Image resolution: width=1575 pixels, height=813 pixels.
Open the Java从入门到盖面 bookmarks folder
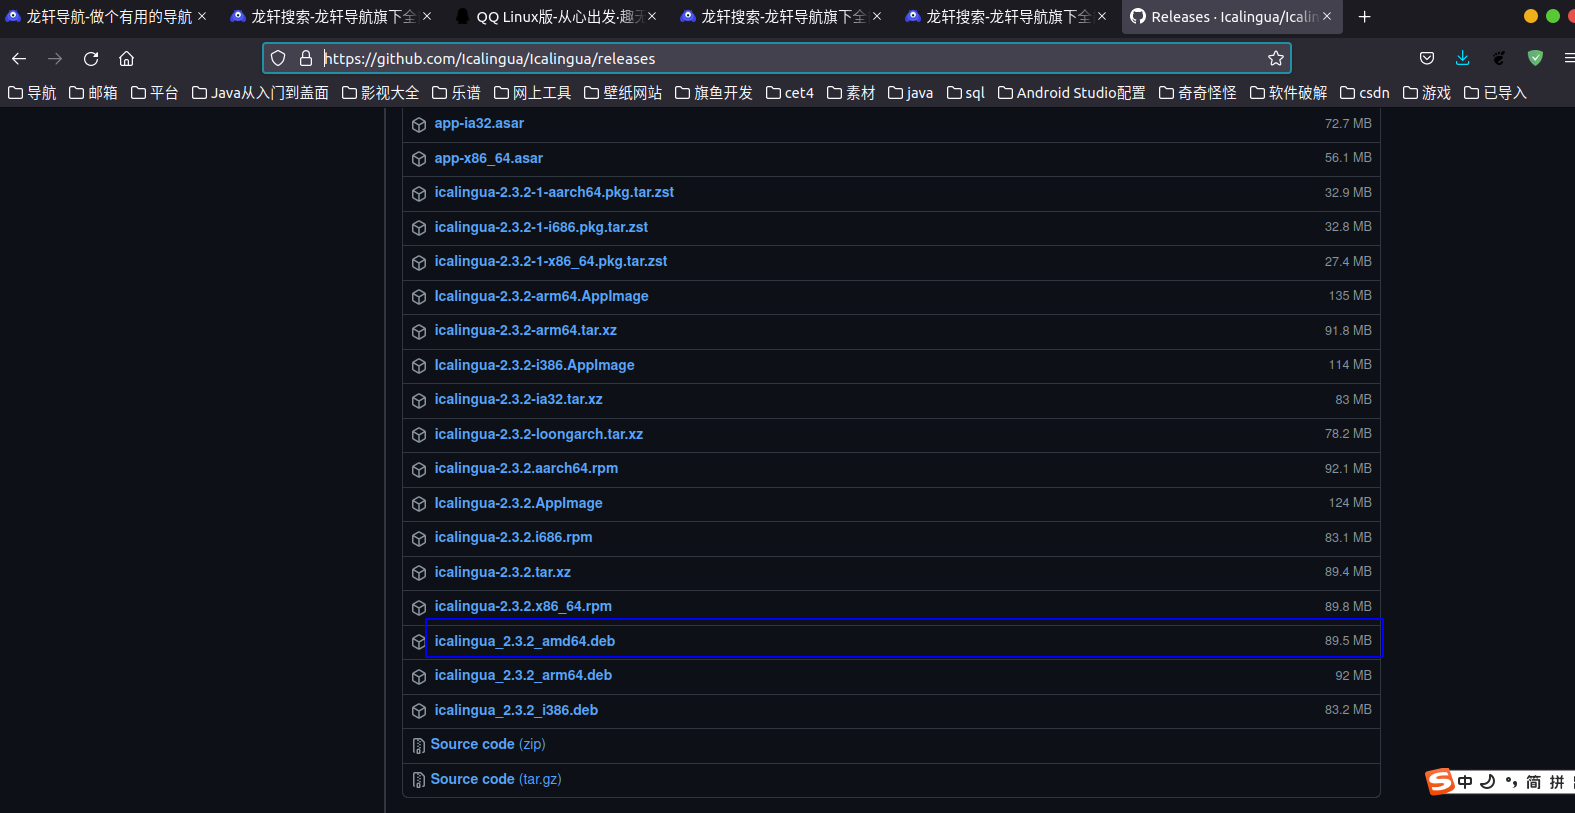[x=260, y=92]
